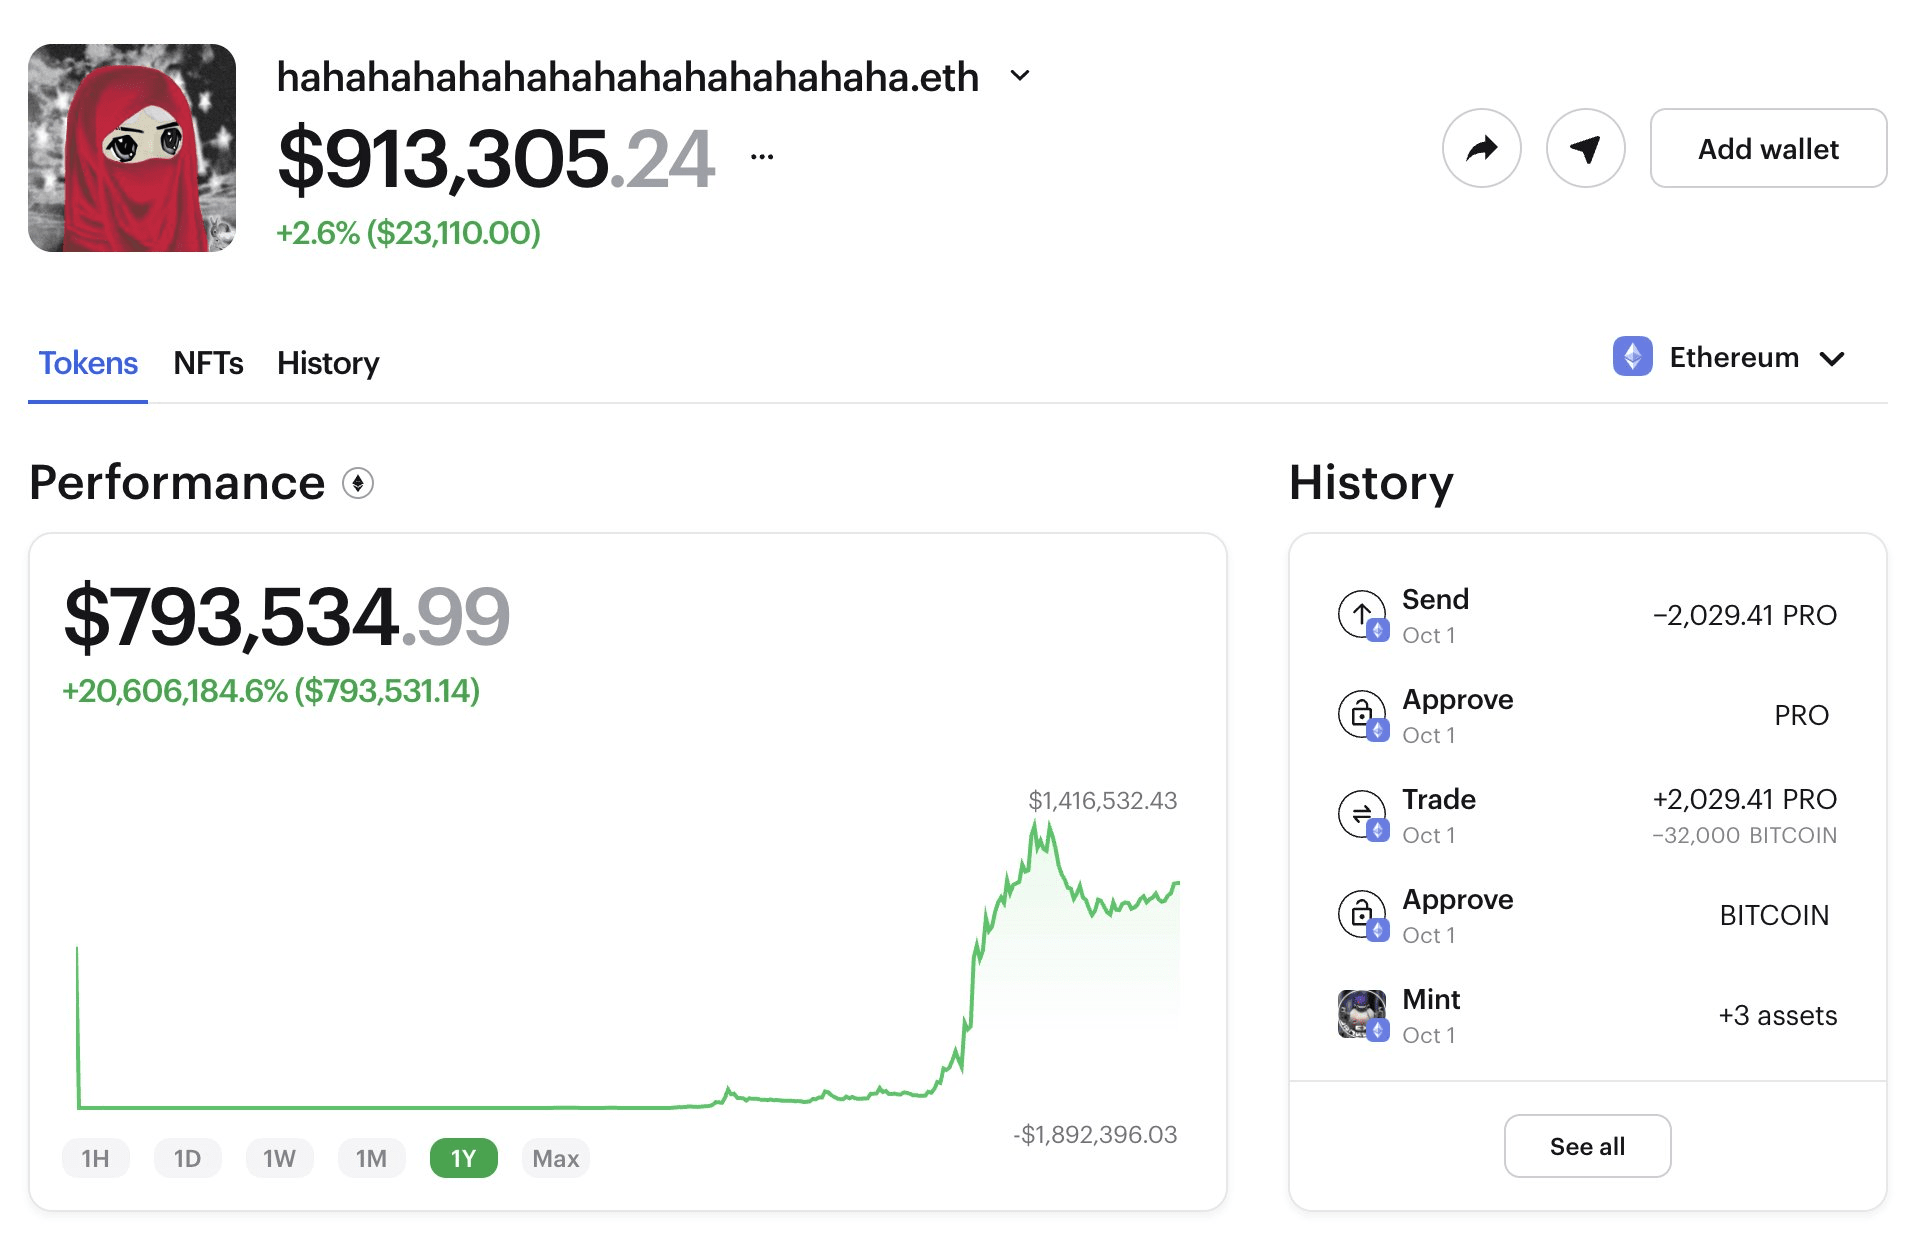Click the Mint NFT thumbnail image
Viewport: 1914px width, 1236px height.
pos(1362,1014)
